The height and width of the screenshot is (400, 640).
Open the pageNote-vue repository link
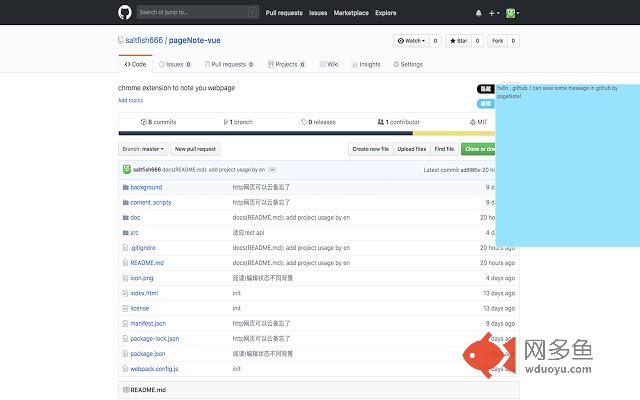tap(194, 40)
